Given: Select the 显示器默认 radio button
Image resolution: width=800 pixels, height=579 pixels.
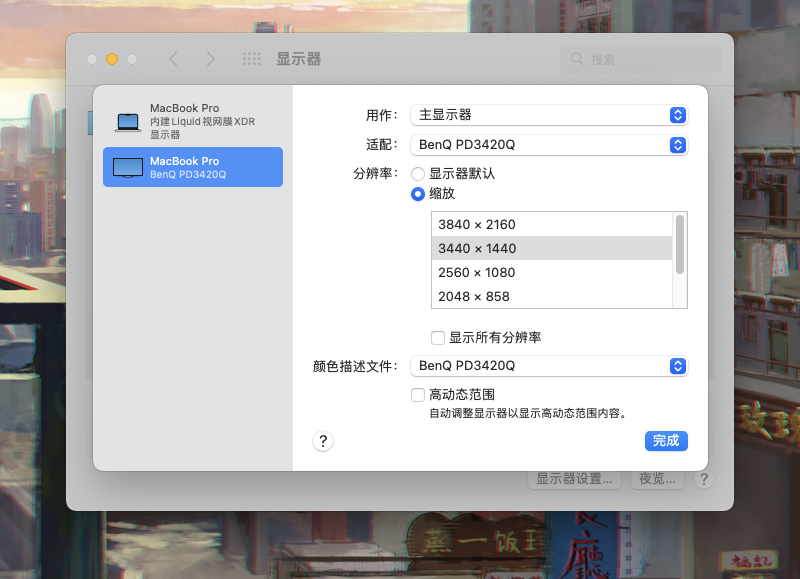Looking at the screenshot, I should click(x=418, y=174).
